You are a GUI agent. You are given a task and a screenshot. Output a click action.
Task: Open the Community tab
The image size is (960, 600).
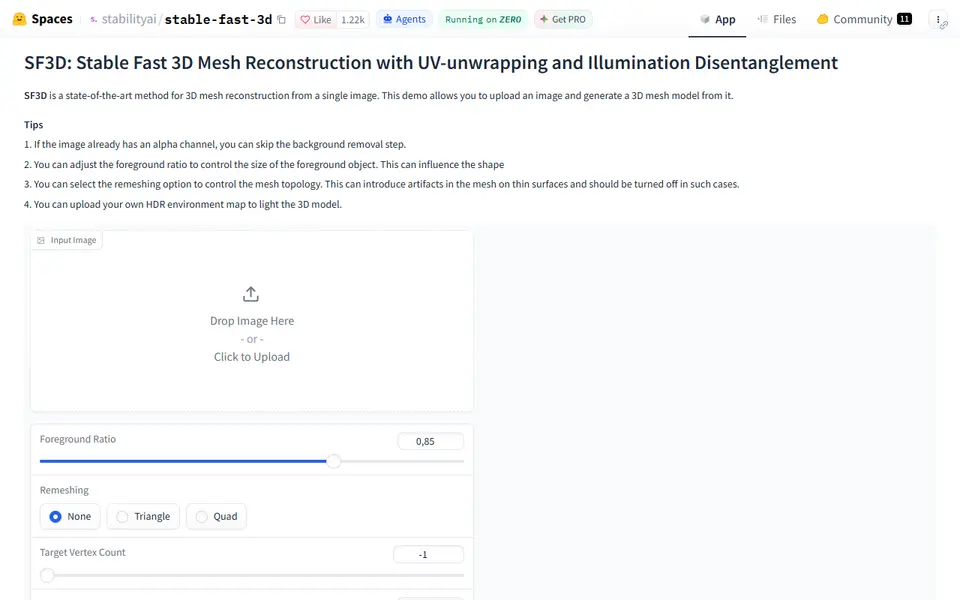coord(864,20)
